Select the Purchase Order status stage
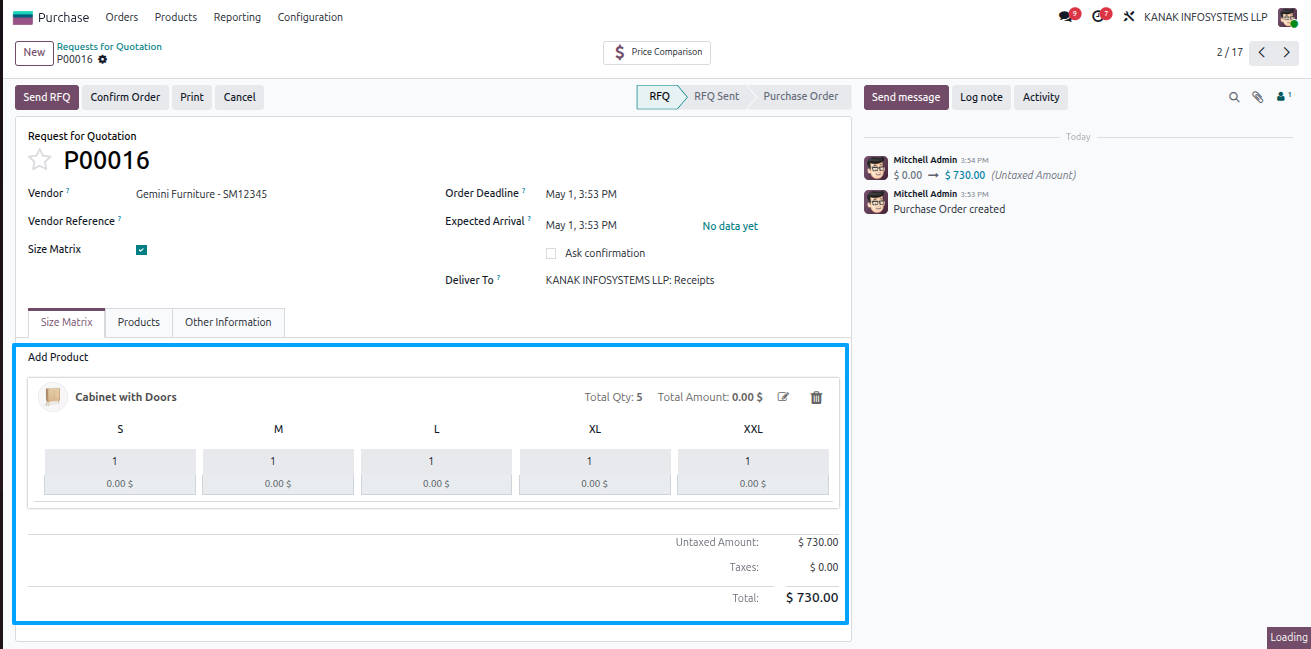Image resolution: width=1311 pixels, height=649 pixels. click(801, 97)
